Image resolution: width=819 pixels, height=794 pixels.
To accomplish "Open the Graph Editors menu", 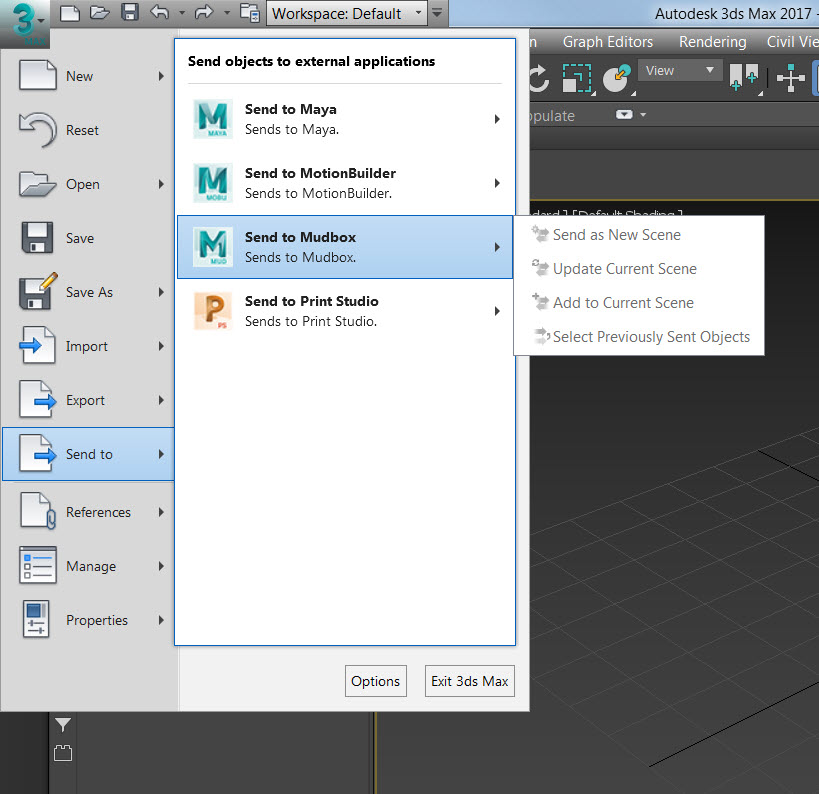I will coord(607,42).
